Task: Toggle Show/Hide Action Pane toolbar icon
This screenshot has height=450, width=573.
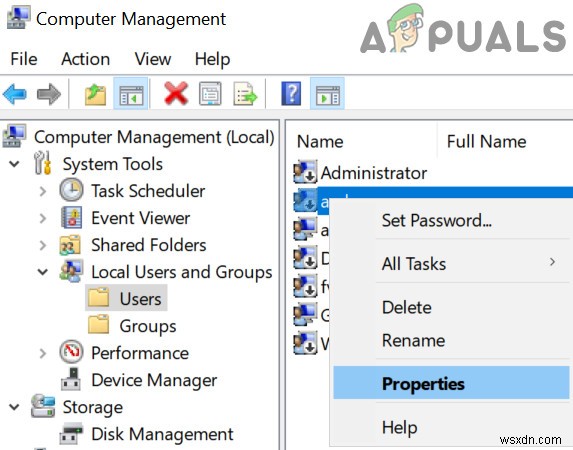Action: (327, 94)
